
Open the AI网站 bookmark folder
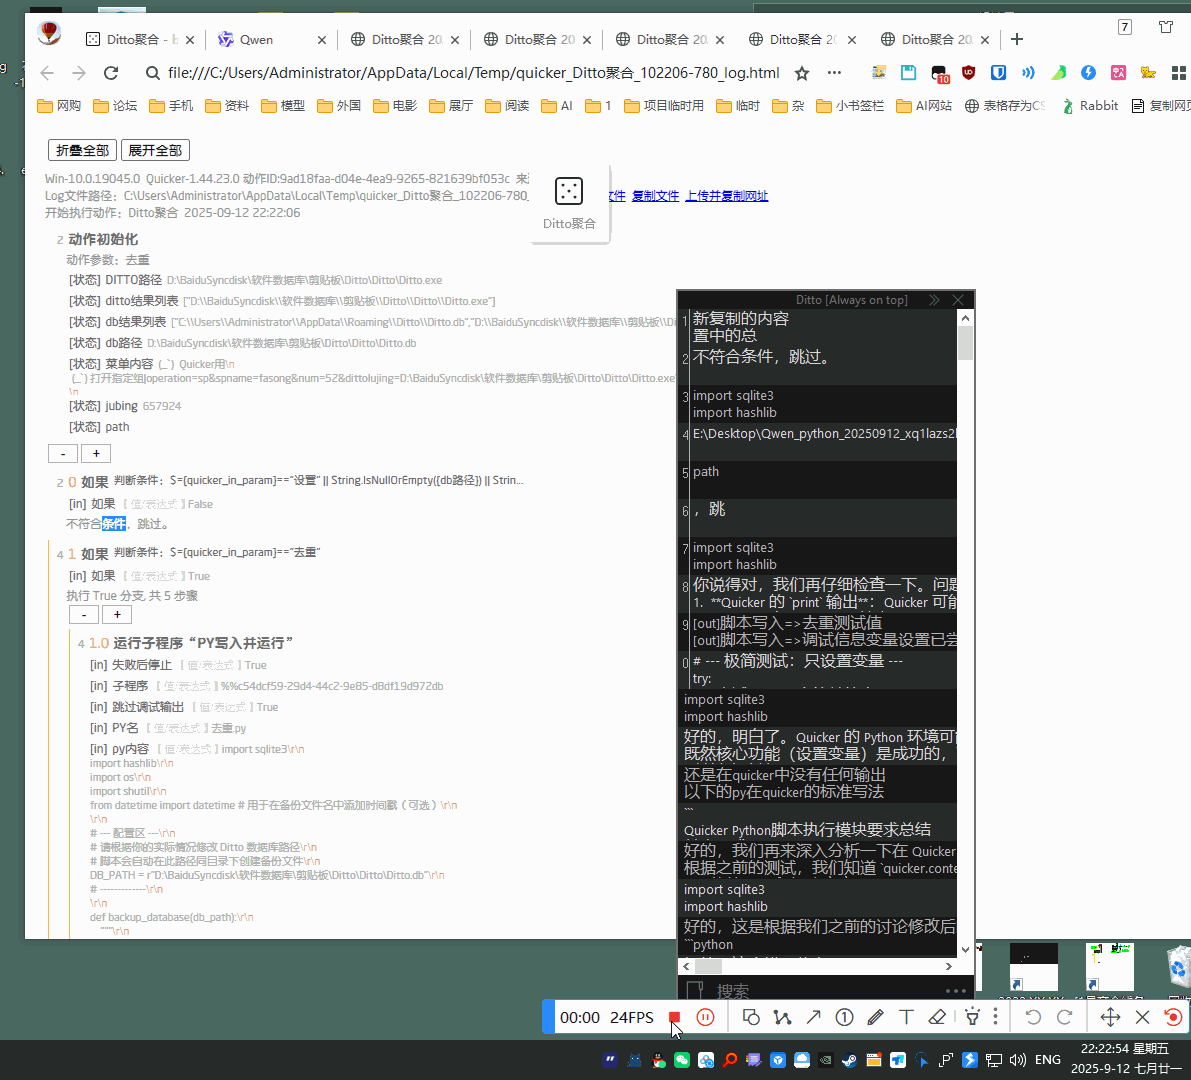924,106
